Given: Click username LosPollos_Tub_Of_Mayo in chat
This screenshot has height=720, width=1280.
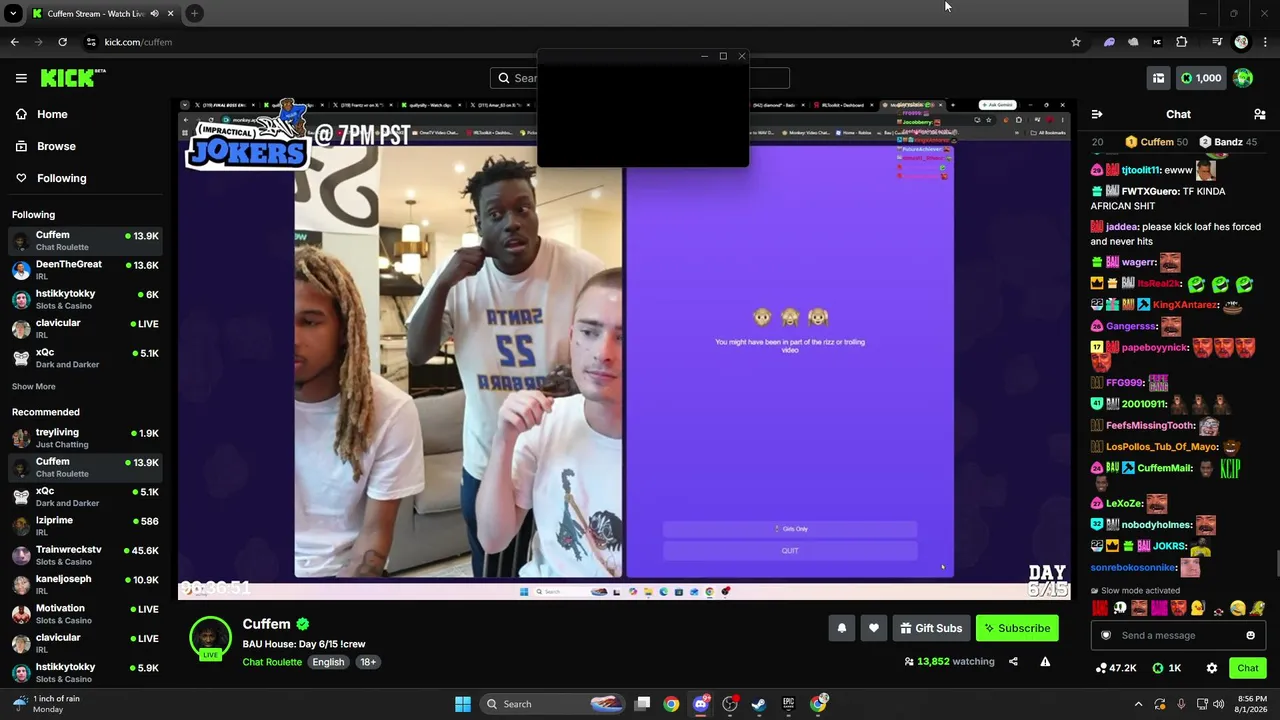Looking at the screenshot, I should pyautogui.click(x=1162, y=447).
